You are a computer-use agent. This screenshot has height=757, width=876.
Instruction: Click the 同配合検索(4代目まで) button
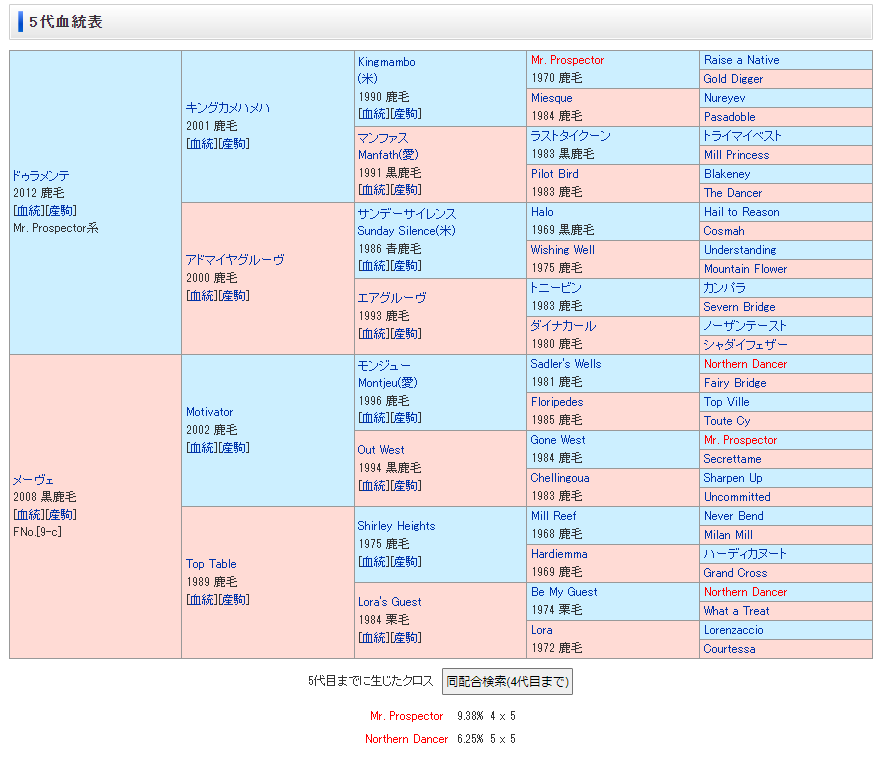[506, 682]
